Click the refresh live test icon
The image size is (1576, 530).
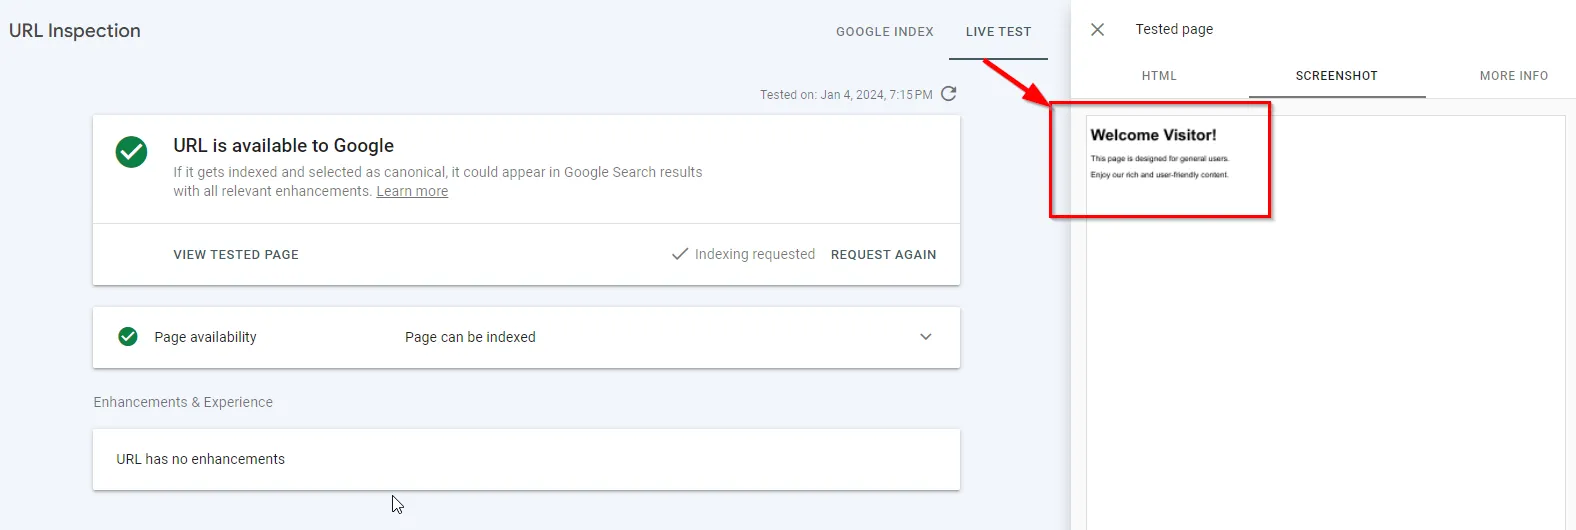tap(949, 94)
